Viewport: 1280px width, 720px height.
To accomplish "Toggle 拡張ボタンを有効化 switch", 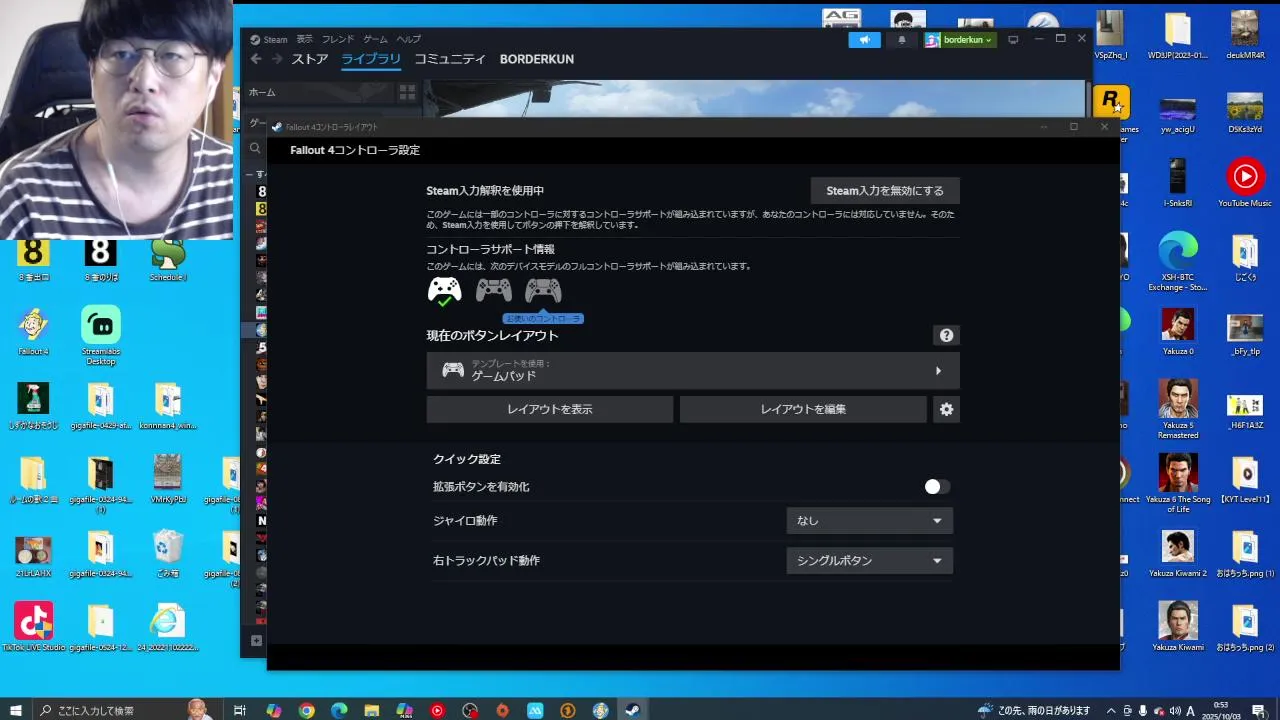I will (x=936, y=487).
